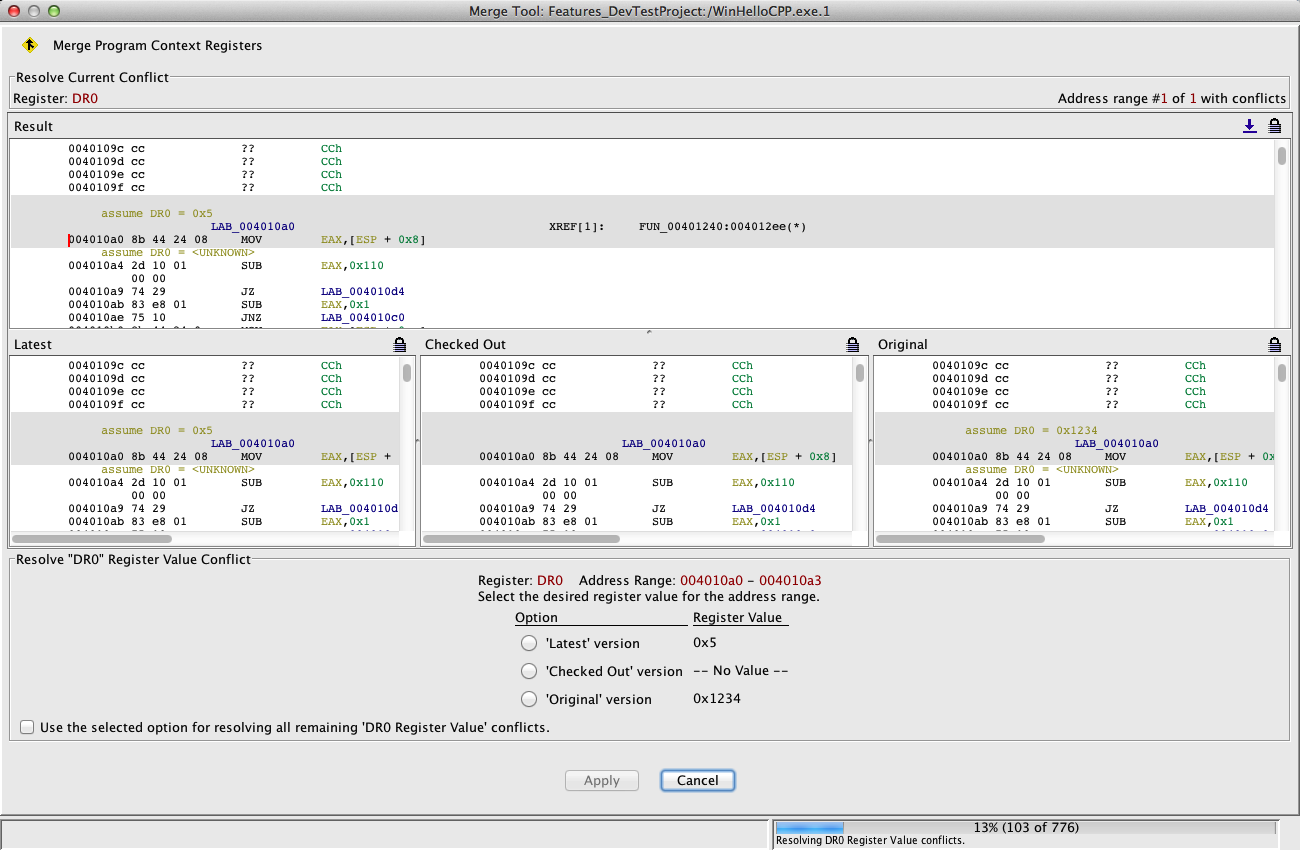Click the blue down-arrow icon in Result panel
Viewport: 1300px width, 850px height.
[1249, 126]
